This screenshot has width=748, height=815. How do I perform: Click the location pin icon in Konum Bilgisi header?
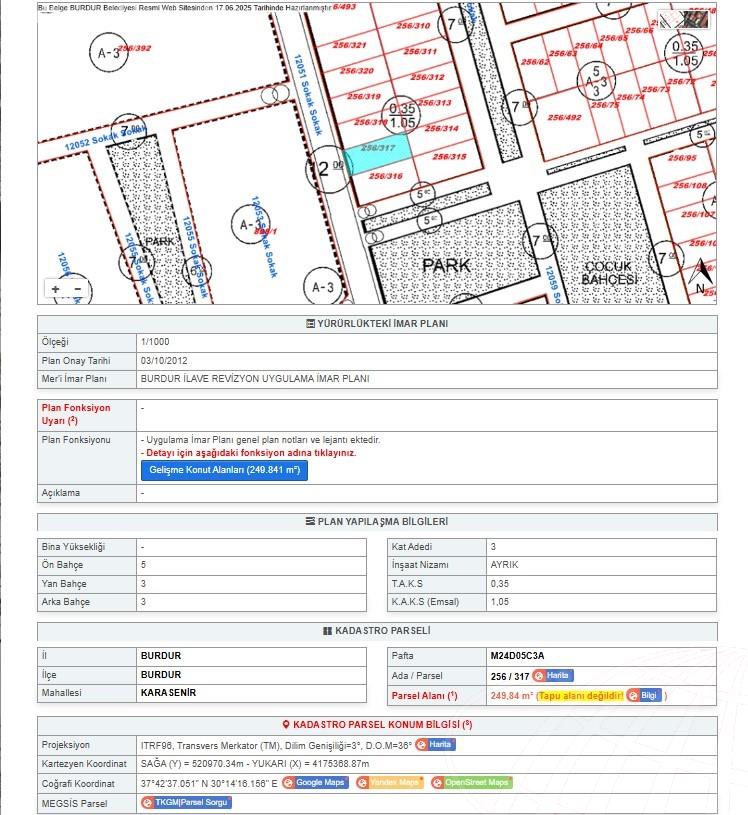(286, 724)
